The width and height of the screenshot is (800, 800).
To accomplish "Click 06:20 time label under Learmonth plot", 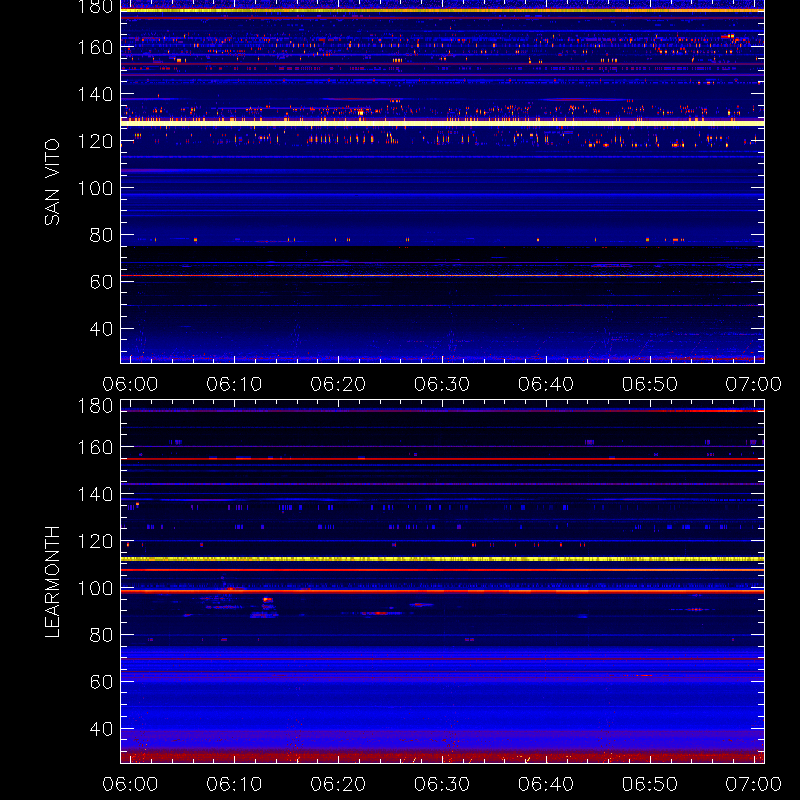I will (338, 784).
